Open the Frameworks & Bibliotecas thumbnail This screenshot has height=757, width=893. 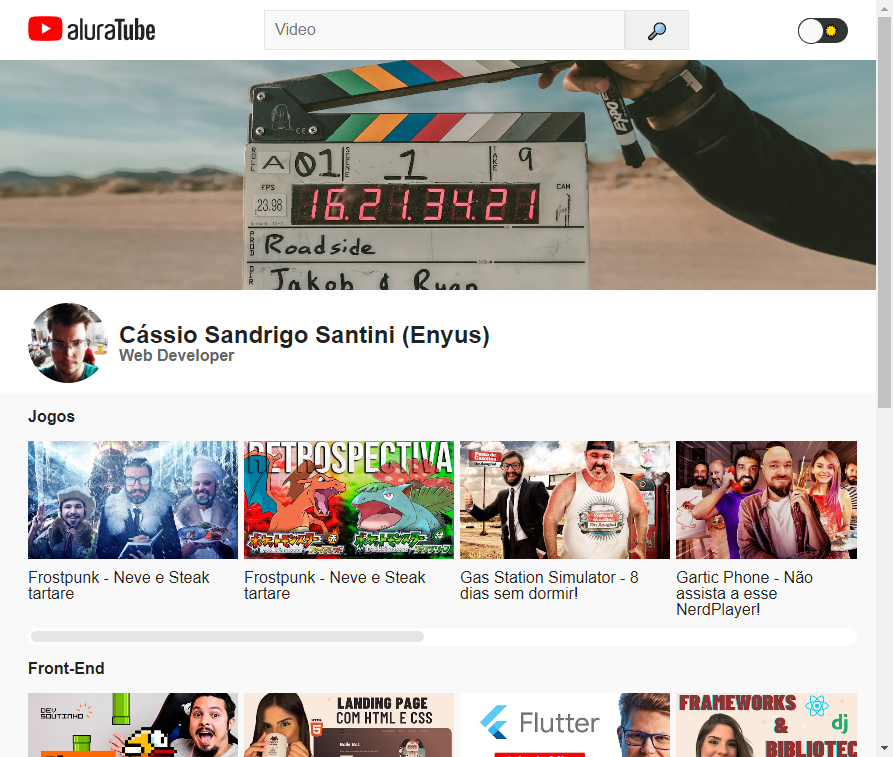766,725
